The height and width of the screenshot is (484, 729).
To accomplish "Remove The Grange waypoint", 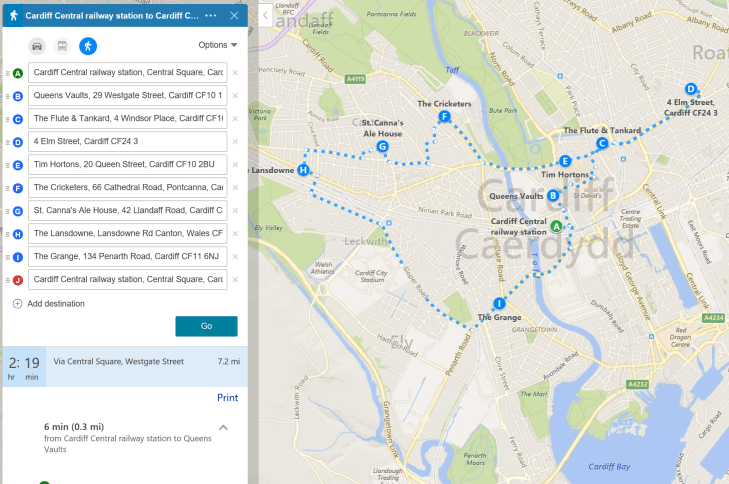I will pos(235,257).
